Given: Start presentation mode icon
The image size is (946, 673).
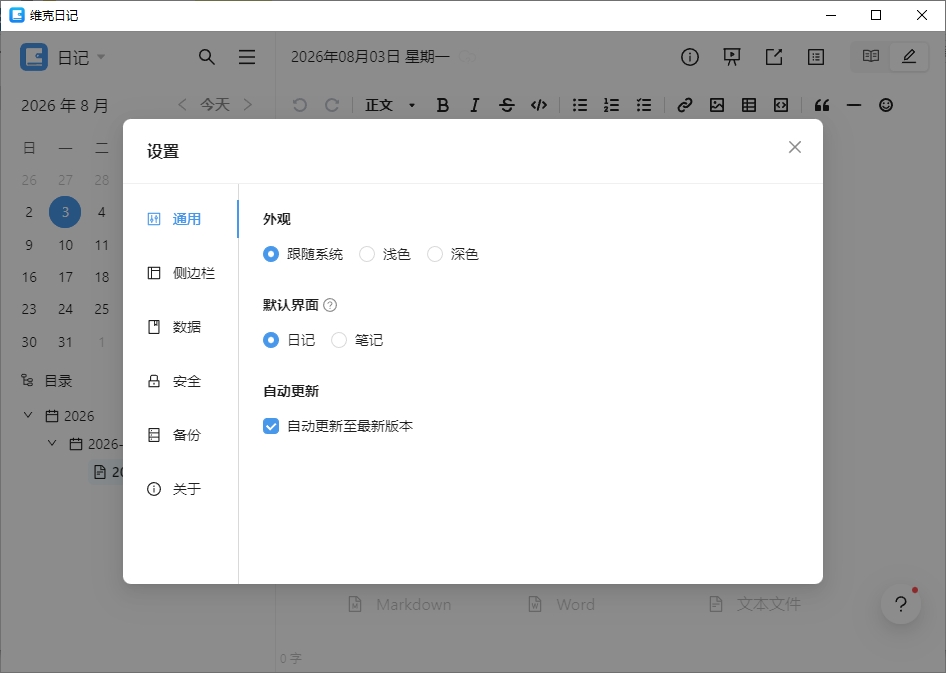Looking at the screenshot, I should point(732,57).
